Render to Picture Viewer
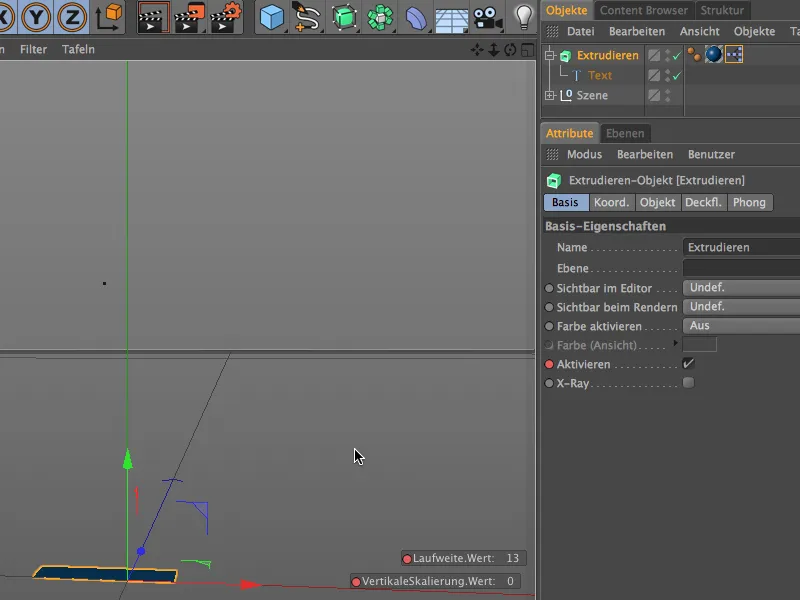Screen dimensions: 800x600 pyautogui.click(x=189, y=17)
